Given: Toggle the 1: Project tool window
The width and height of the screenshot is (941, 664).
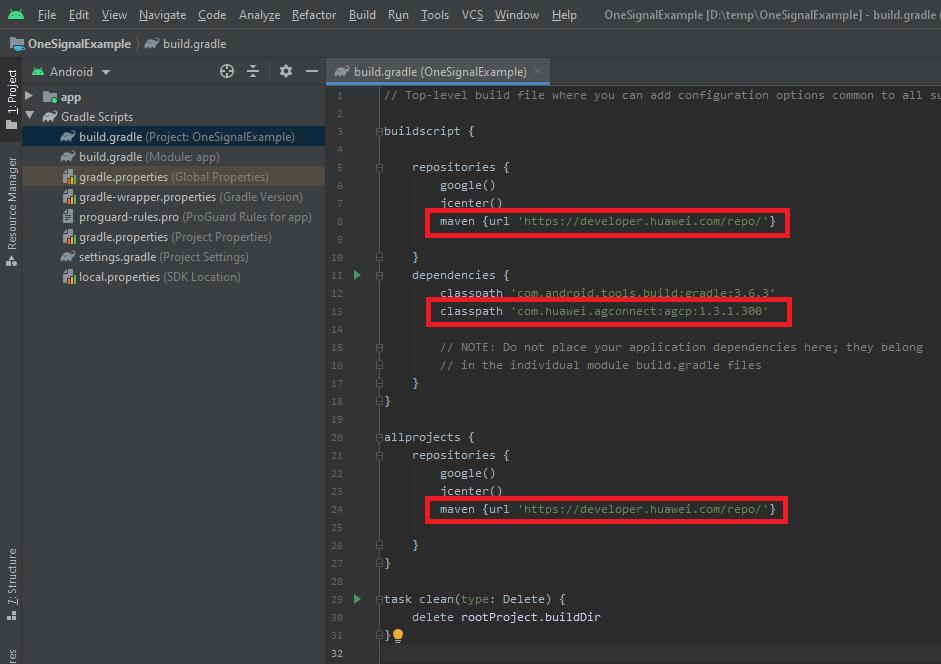Looking at the screenshot, I should 11,98.
